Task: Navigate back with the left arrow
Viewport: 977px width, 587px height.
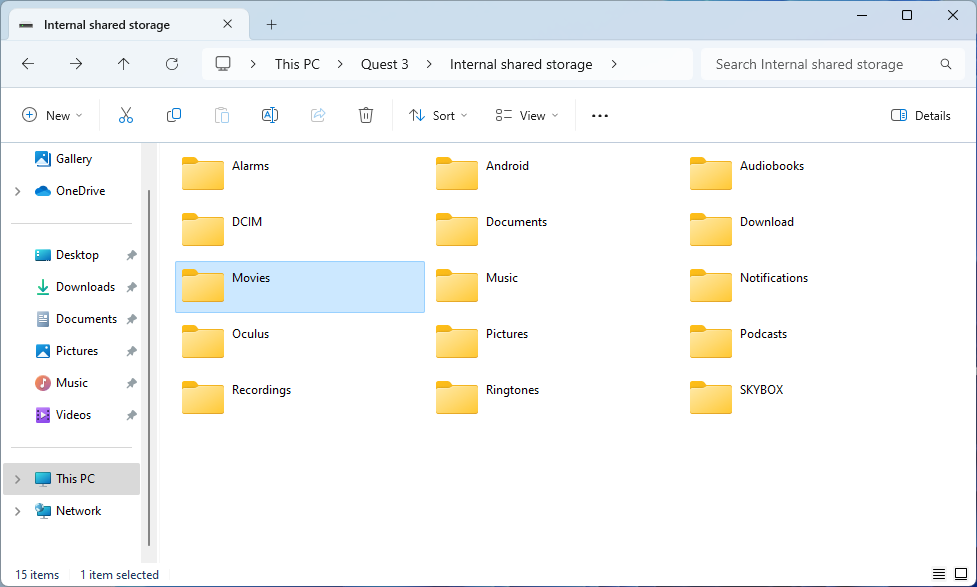Action: 28,64
